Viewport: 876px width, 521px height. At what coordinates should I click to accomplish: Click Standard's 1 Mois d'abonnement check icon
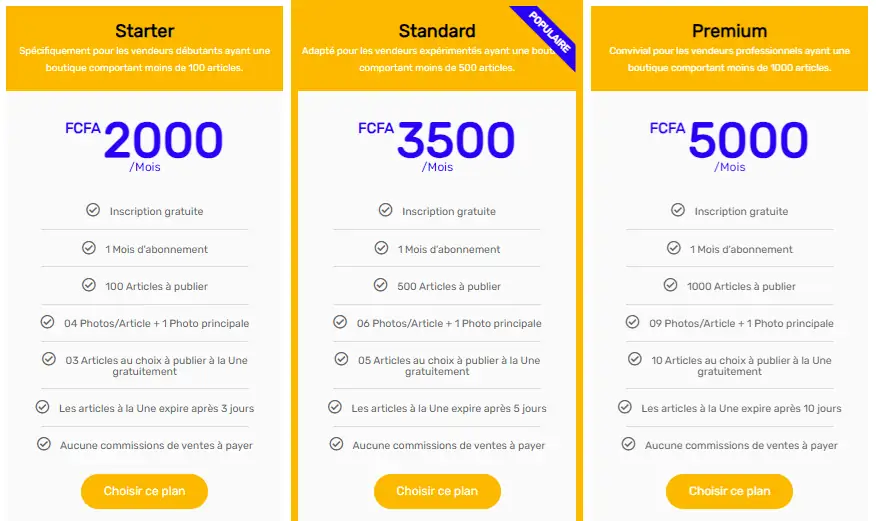tap(381, 248)
